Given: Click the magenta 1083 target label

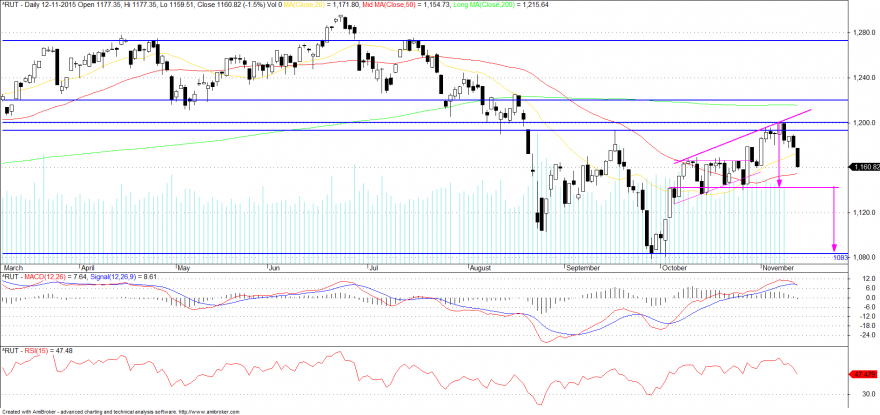Looking at the screenshot, I should coord(840,257).
